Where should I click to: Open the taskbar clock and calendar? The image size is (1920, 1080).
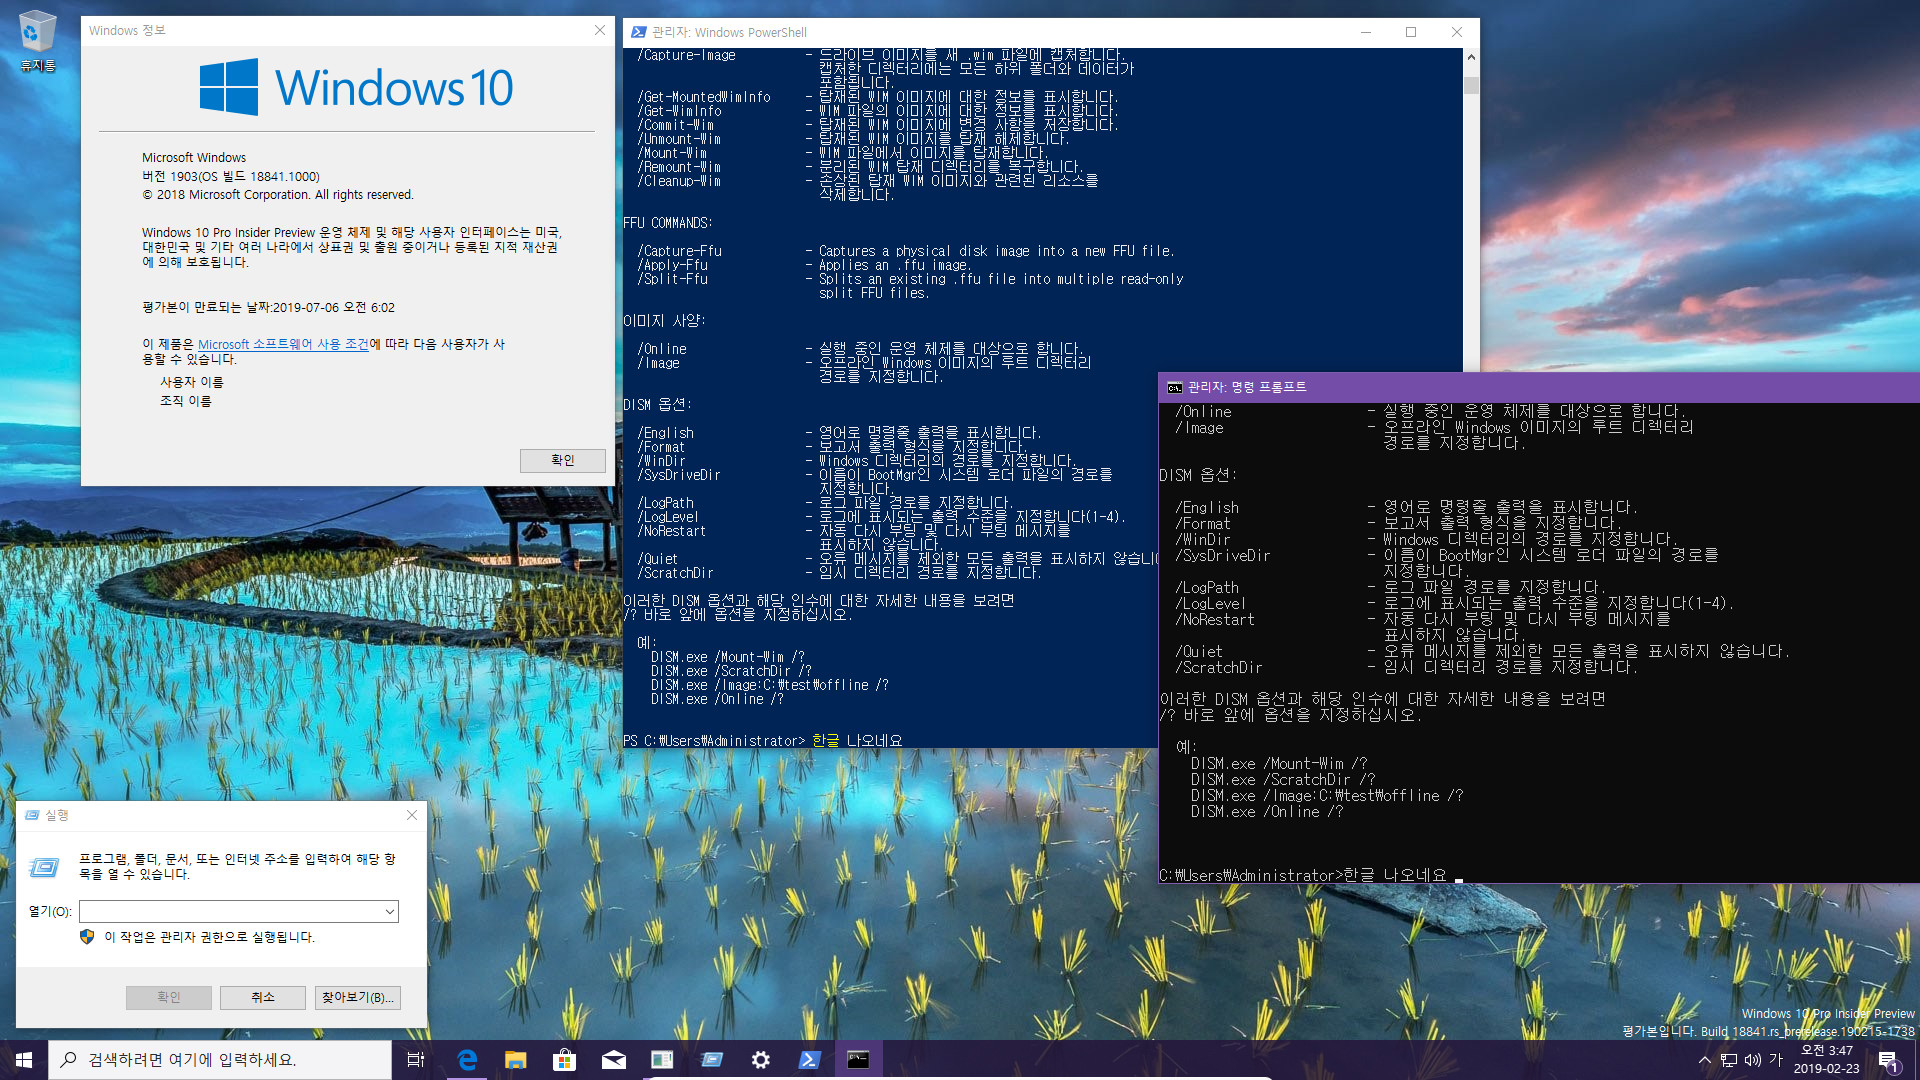[x=1826, y=1060]
